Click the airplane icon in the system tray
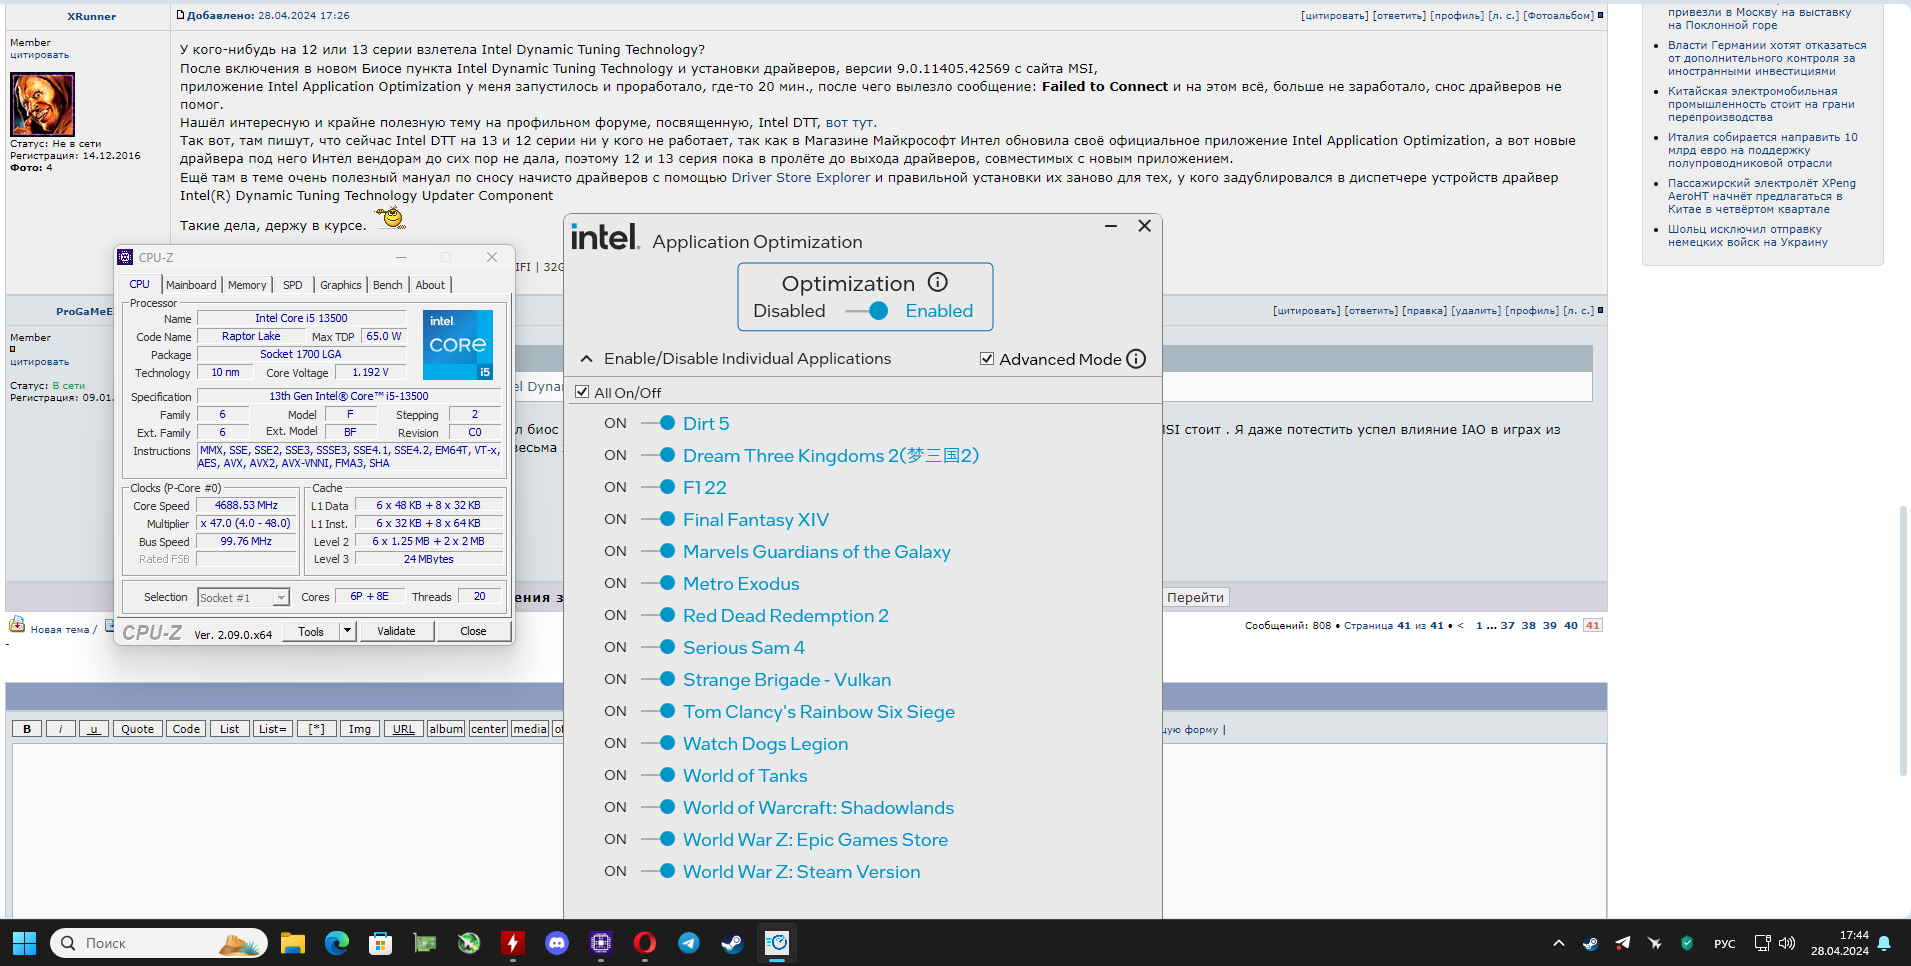The image size is (1911, 966). (x=1655, y=943)
